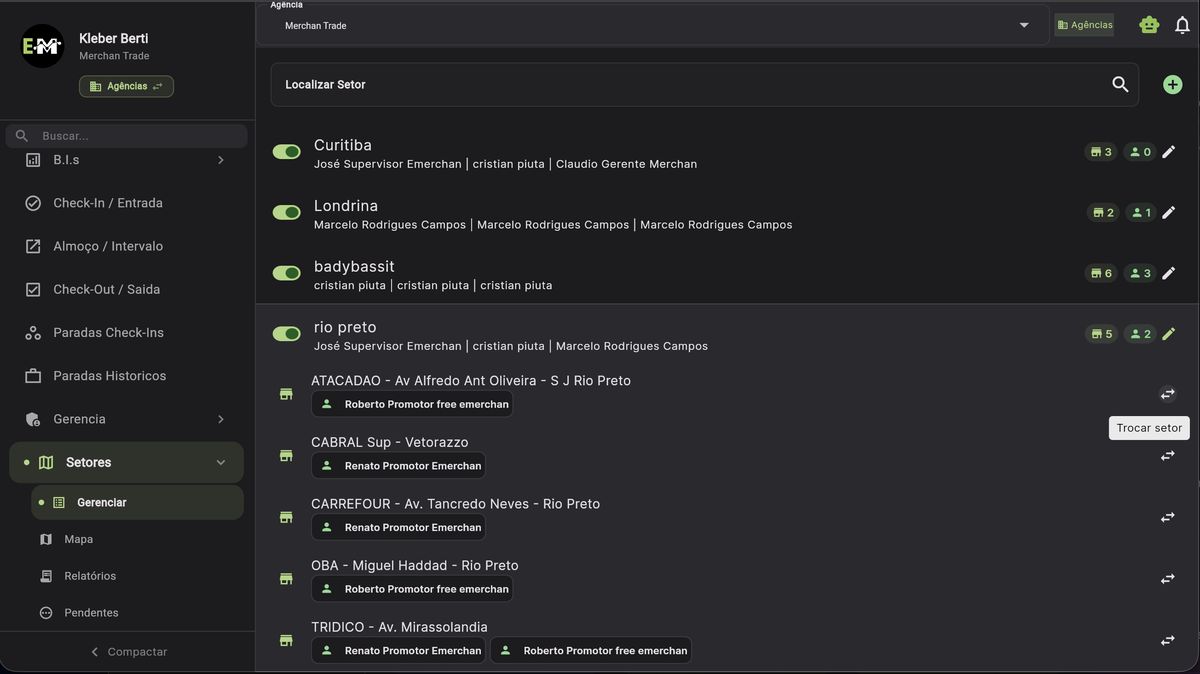This screenshot has width=1200, height=674.
Task: Click Agências button under user name
Action: click(126, 87)
